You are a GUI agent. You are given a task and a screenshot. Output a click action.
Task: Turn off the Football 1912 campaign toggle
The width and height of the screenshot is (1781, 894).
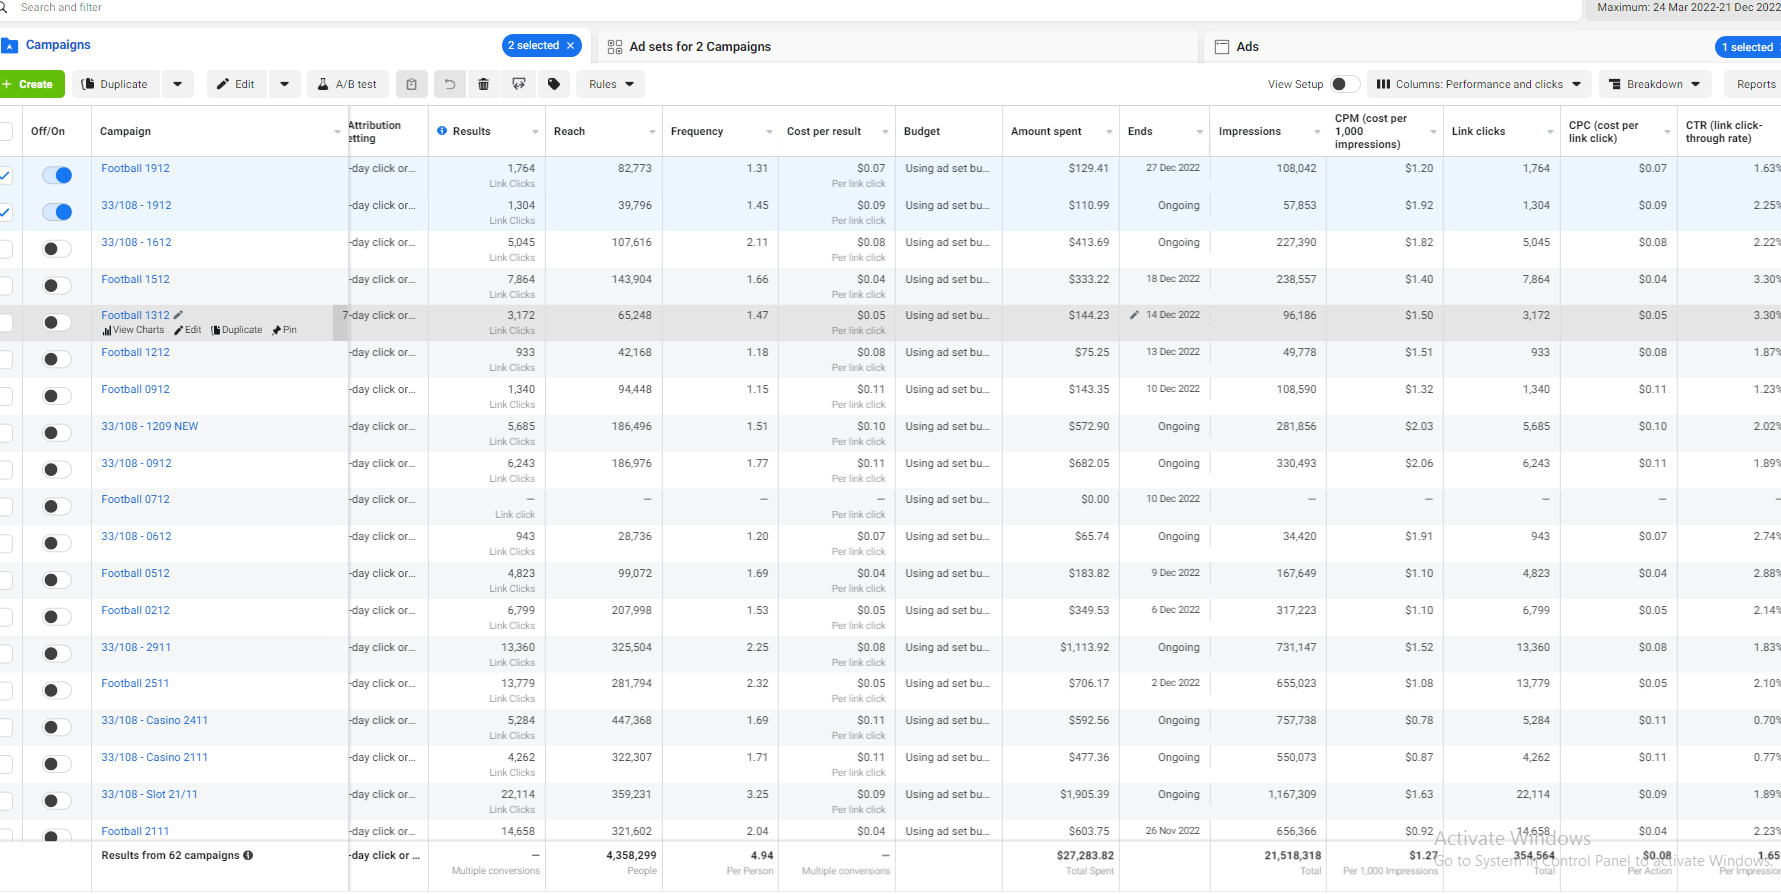pos(57,175)
